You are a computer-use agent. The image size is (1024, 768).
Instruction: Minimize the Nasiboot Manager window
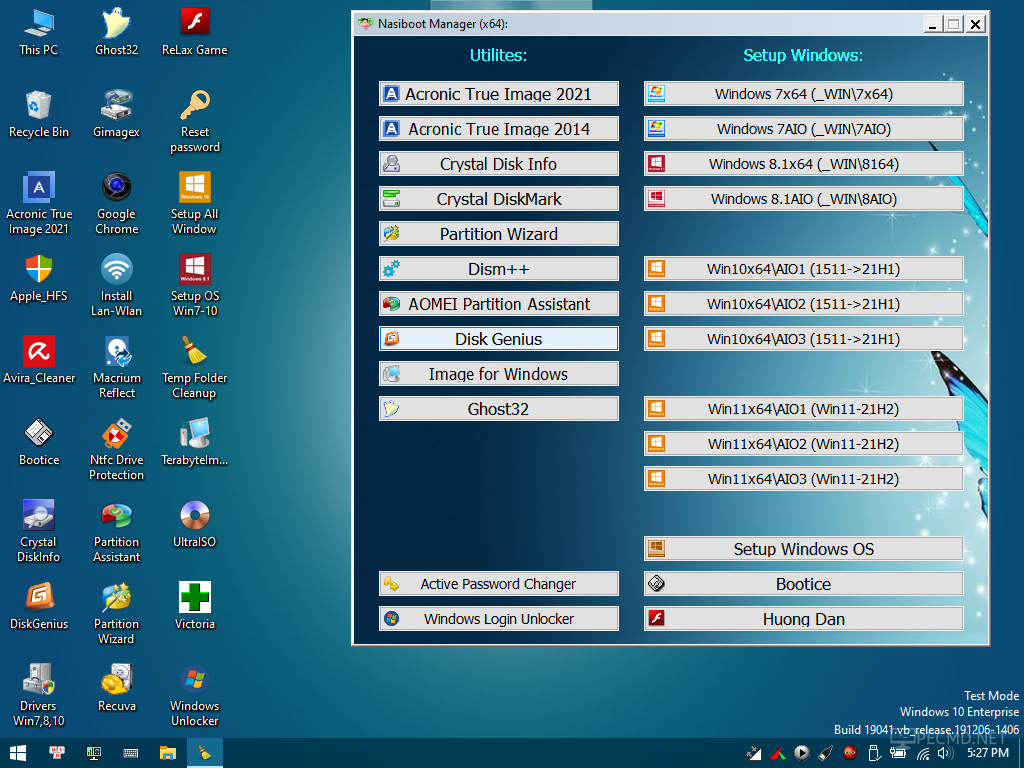point(933,24)
